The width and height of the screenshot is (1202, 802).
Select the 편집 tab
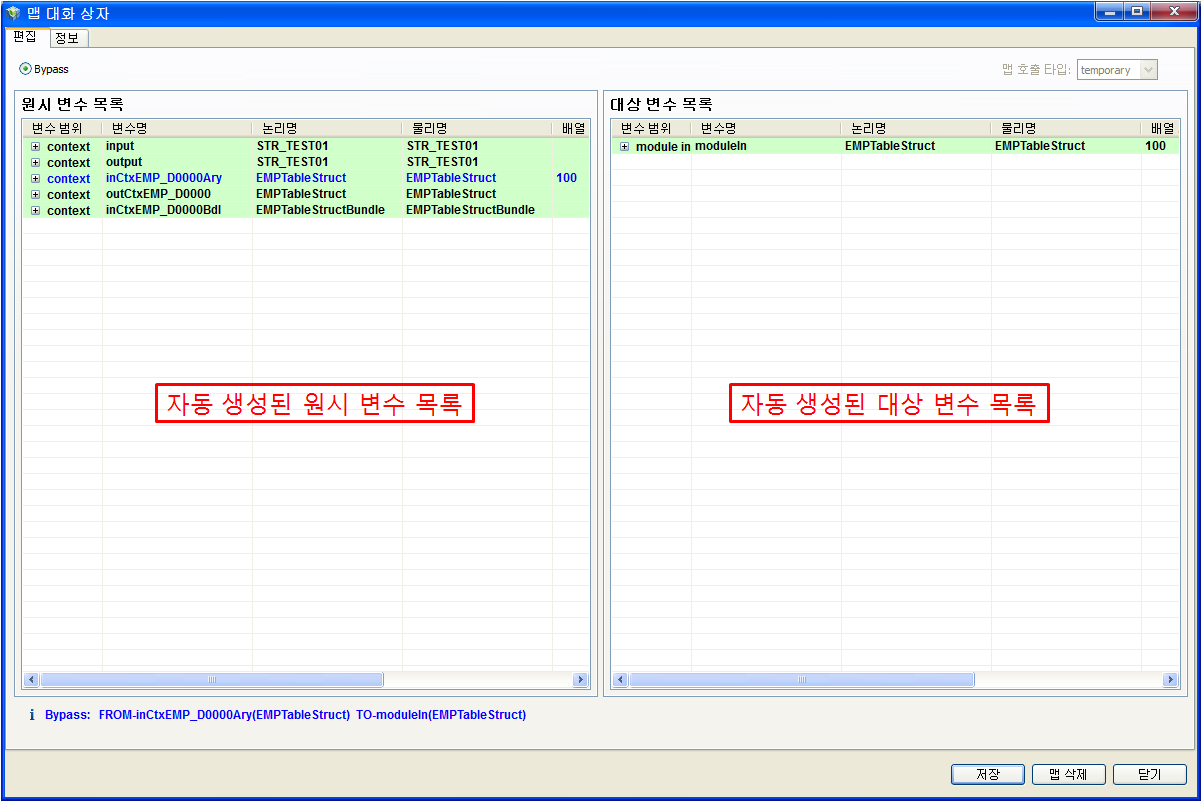pyautogui.click(x=27, y=37)
